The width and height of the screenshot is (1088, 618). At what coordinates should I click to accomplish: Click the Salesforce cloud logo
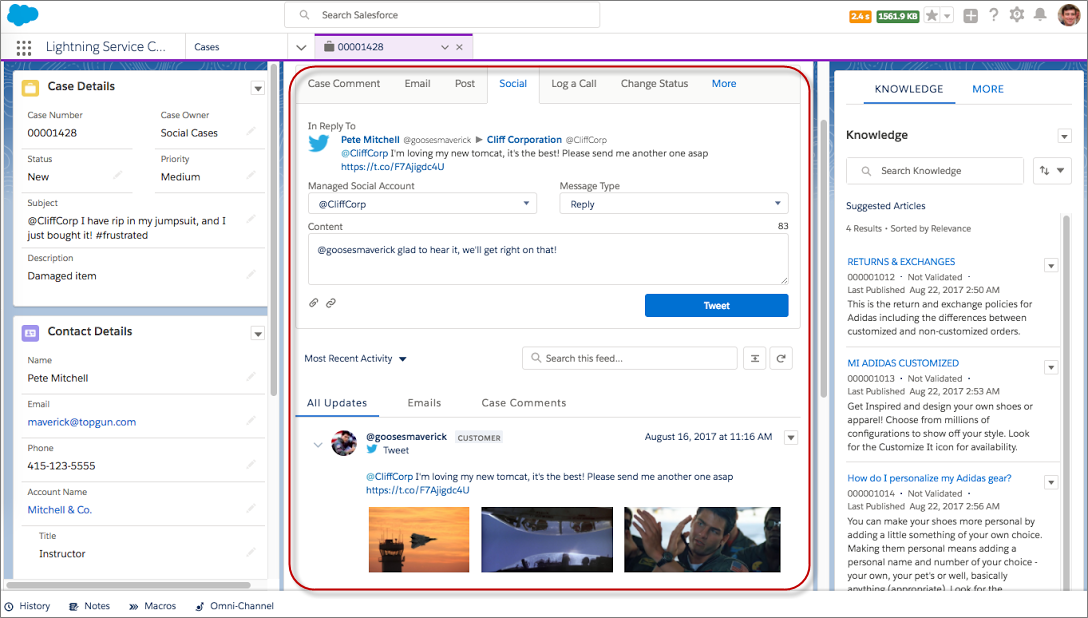pos(23,15)
